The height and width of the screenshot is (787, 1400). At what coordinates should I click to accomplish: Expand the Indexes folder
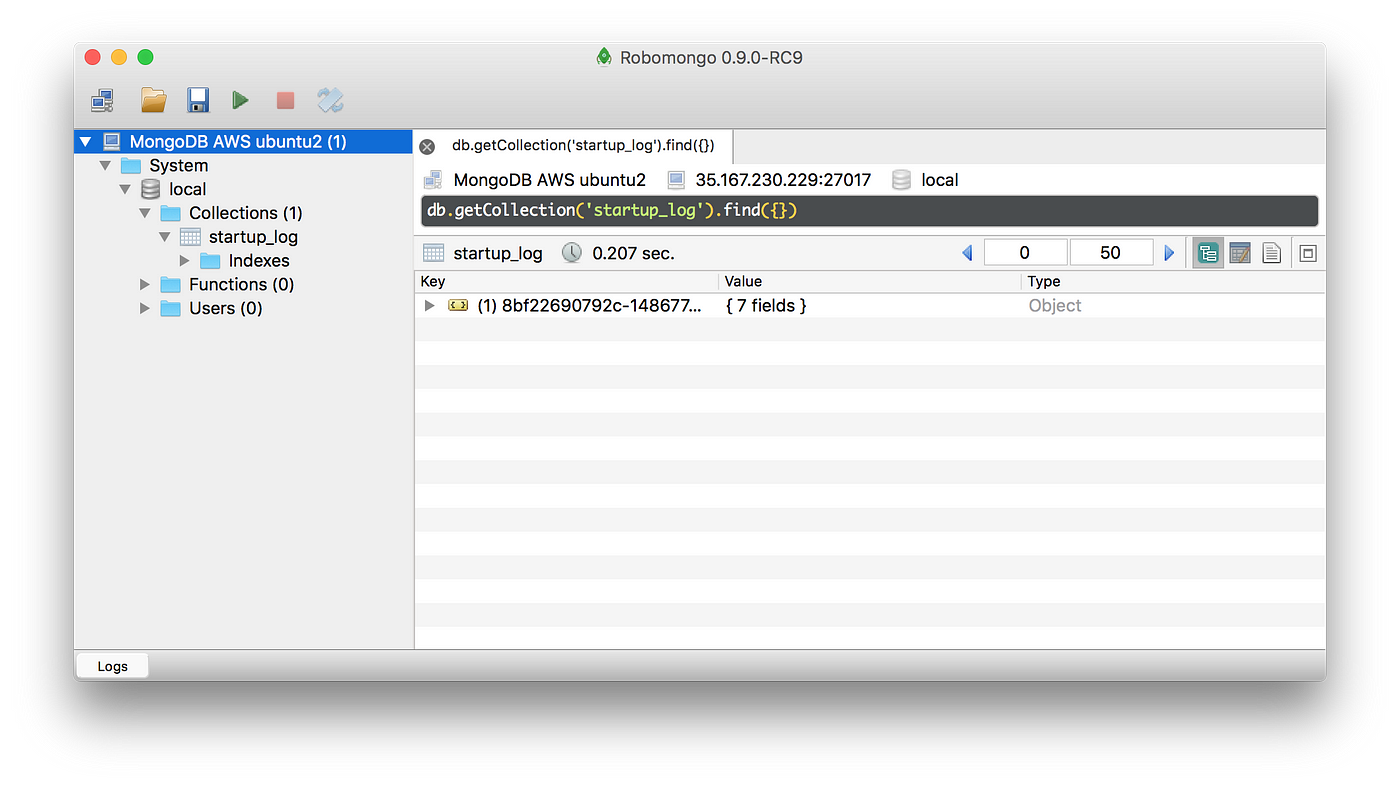(x=184, y=261)
